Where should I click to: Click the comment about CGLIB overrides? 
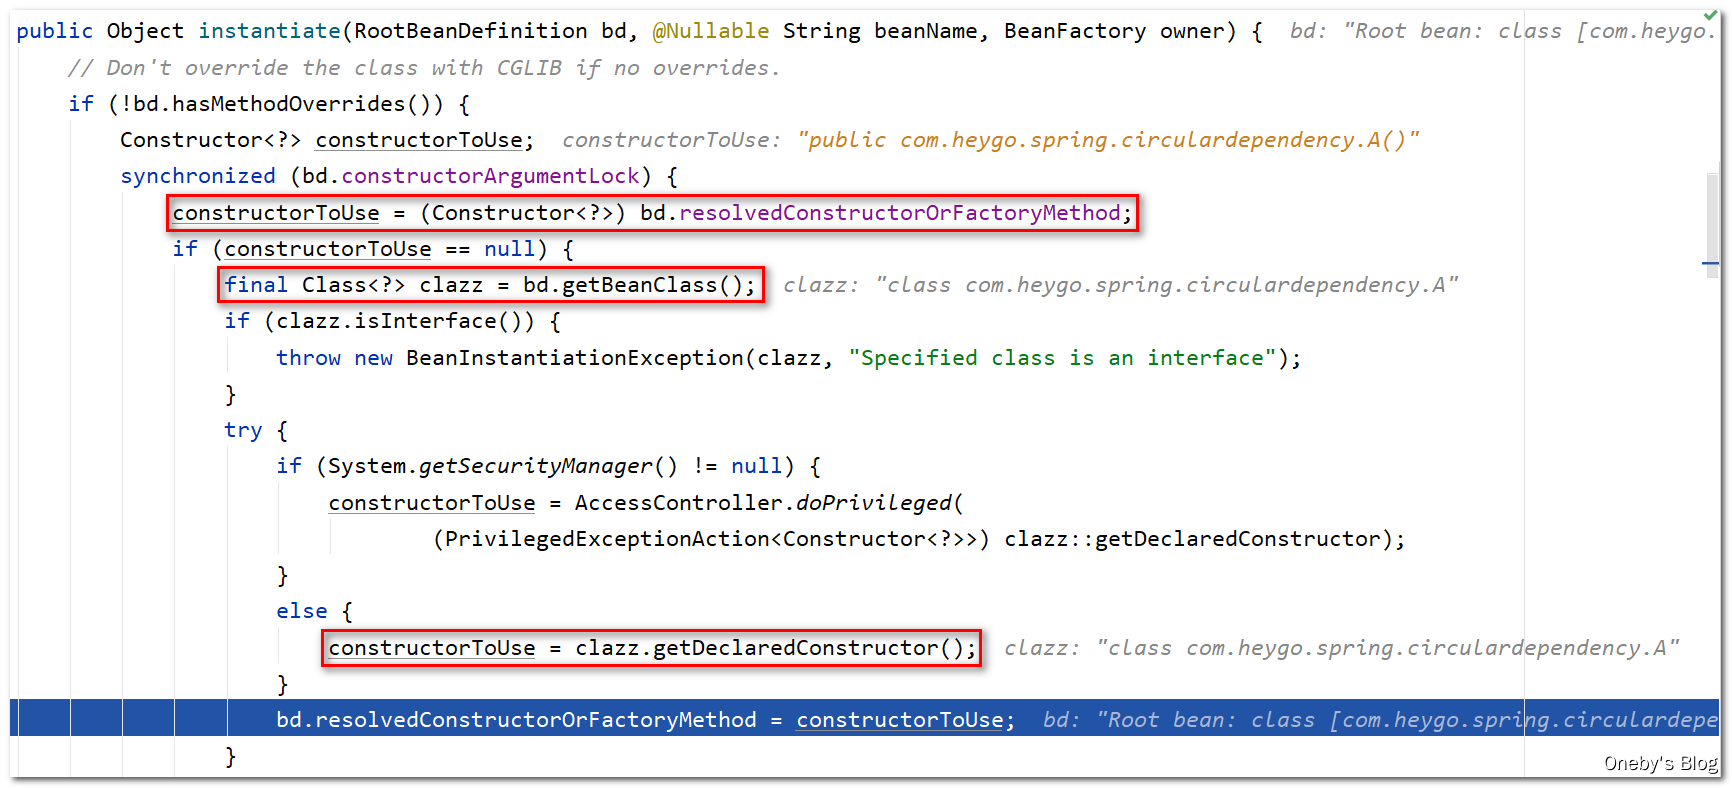click(x=424, y=68)
